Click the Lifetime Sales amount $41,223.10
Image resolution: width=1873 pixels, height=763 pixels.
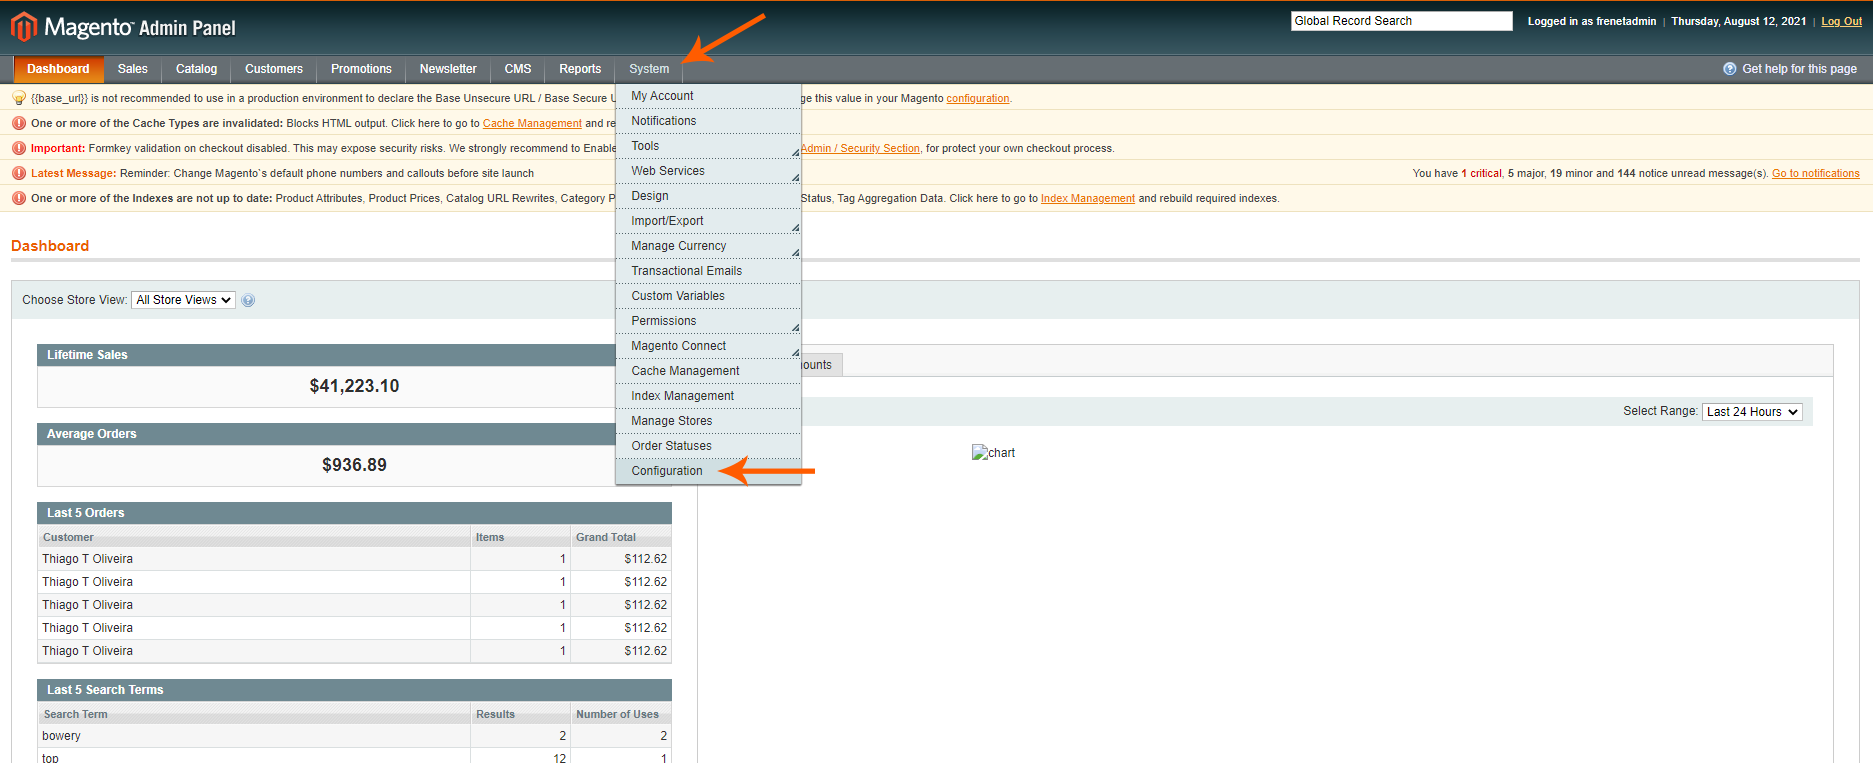(354, 386)
